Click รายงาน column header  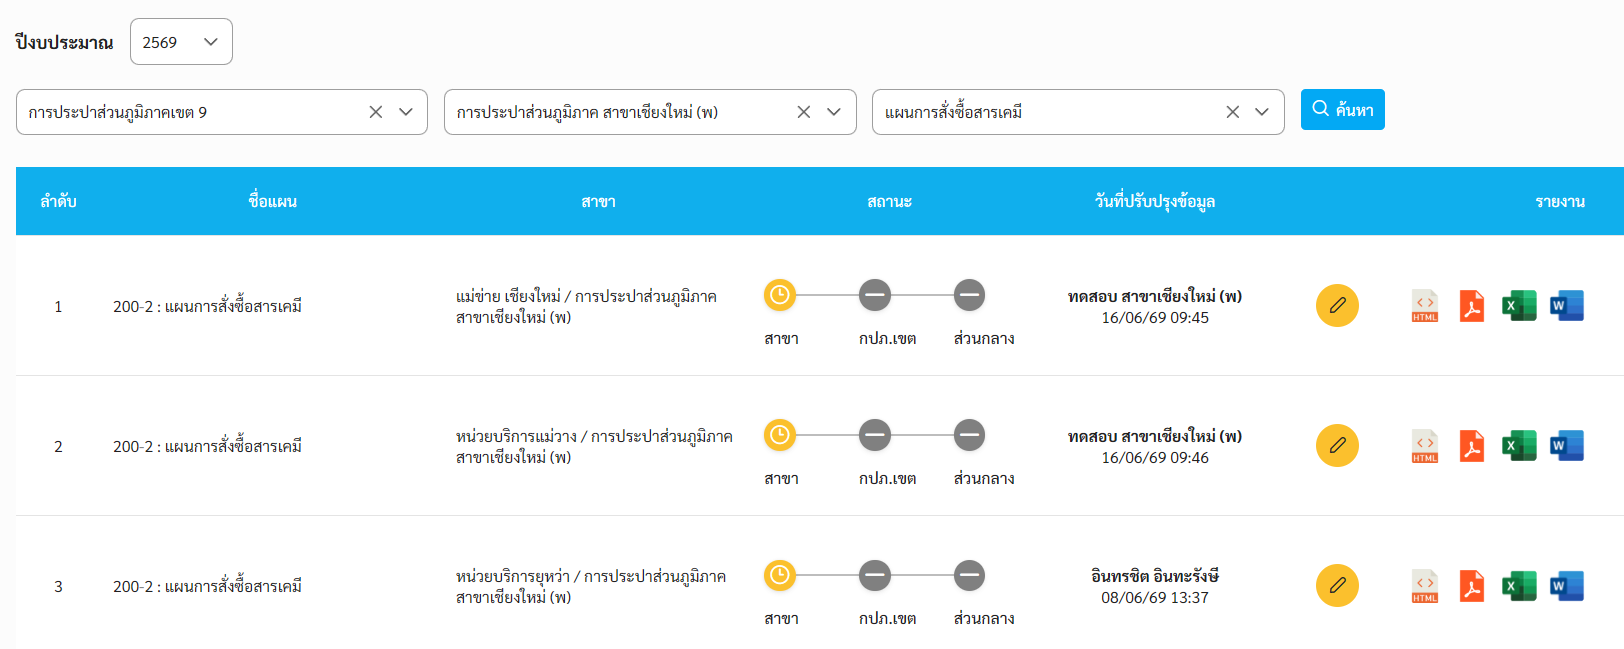point(1560,201)
